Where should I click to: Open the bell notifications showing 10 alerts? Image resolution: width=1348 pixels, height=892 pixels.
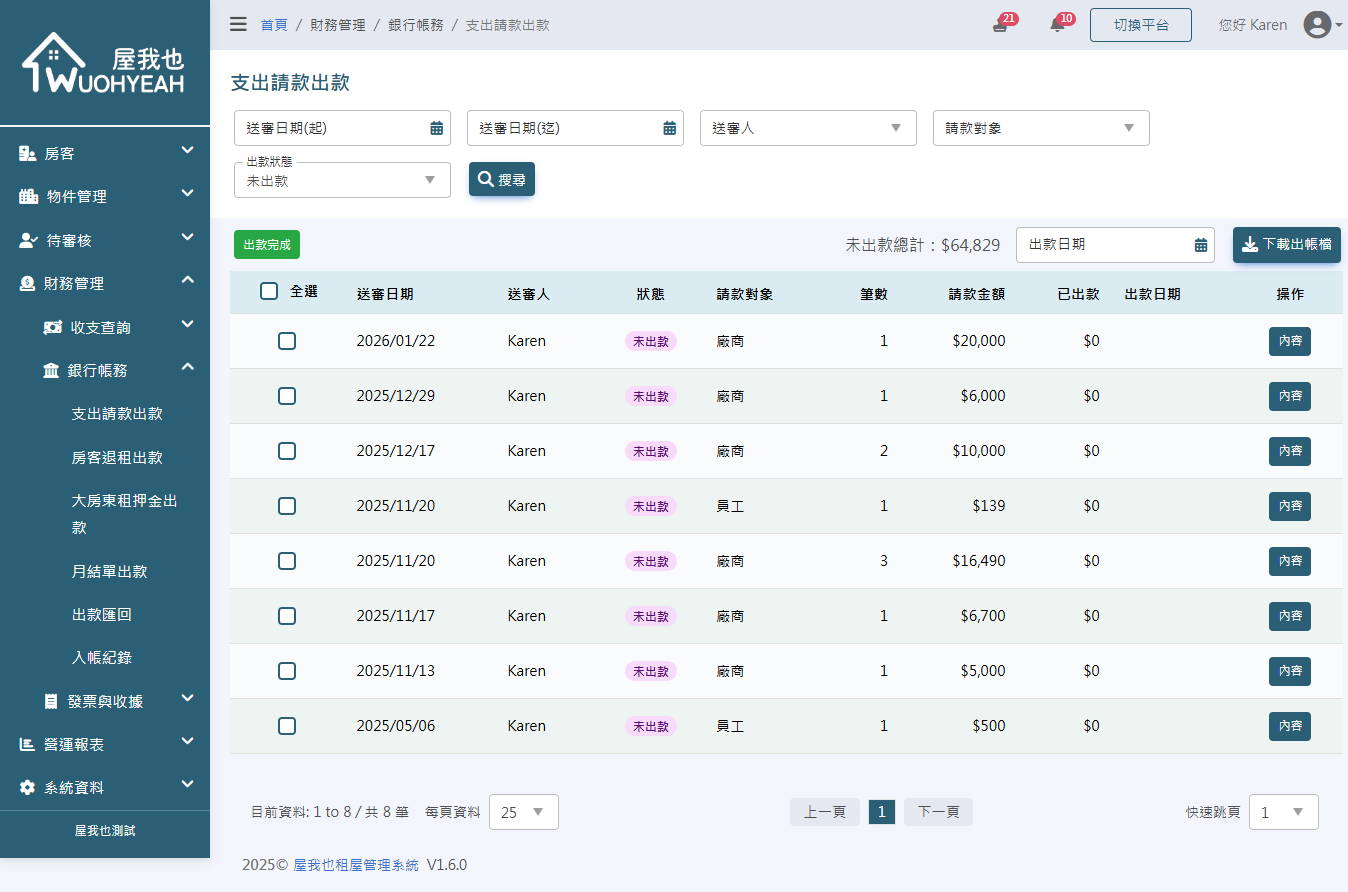1056,25
